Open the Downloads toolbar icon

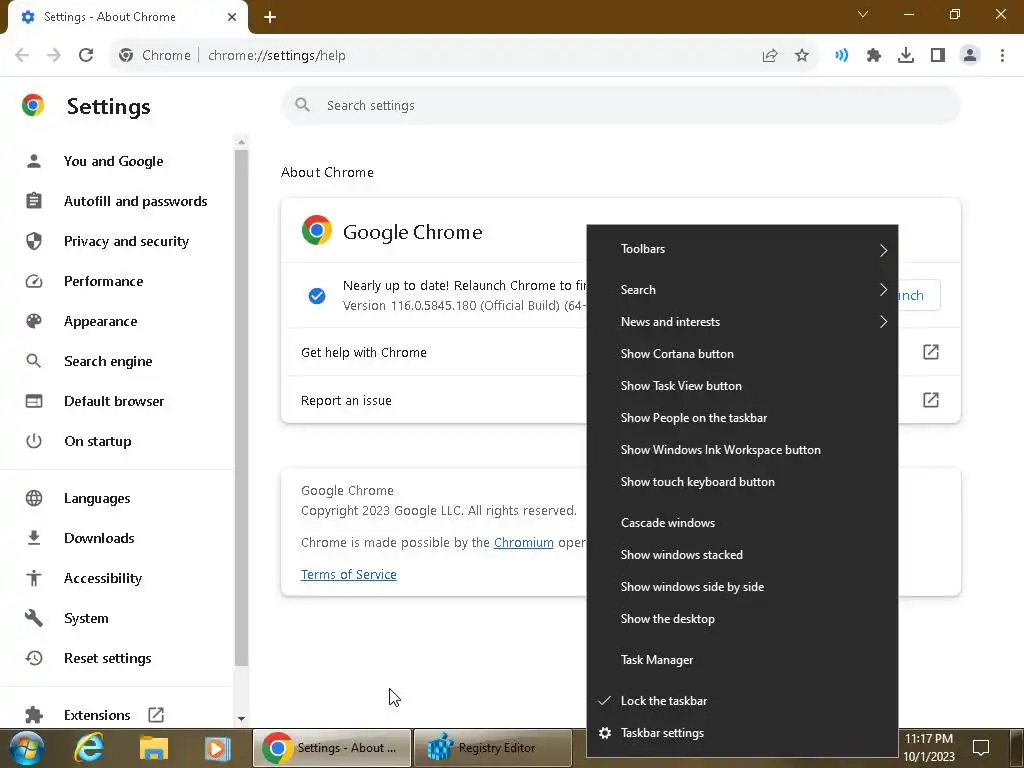(906, 56)
